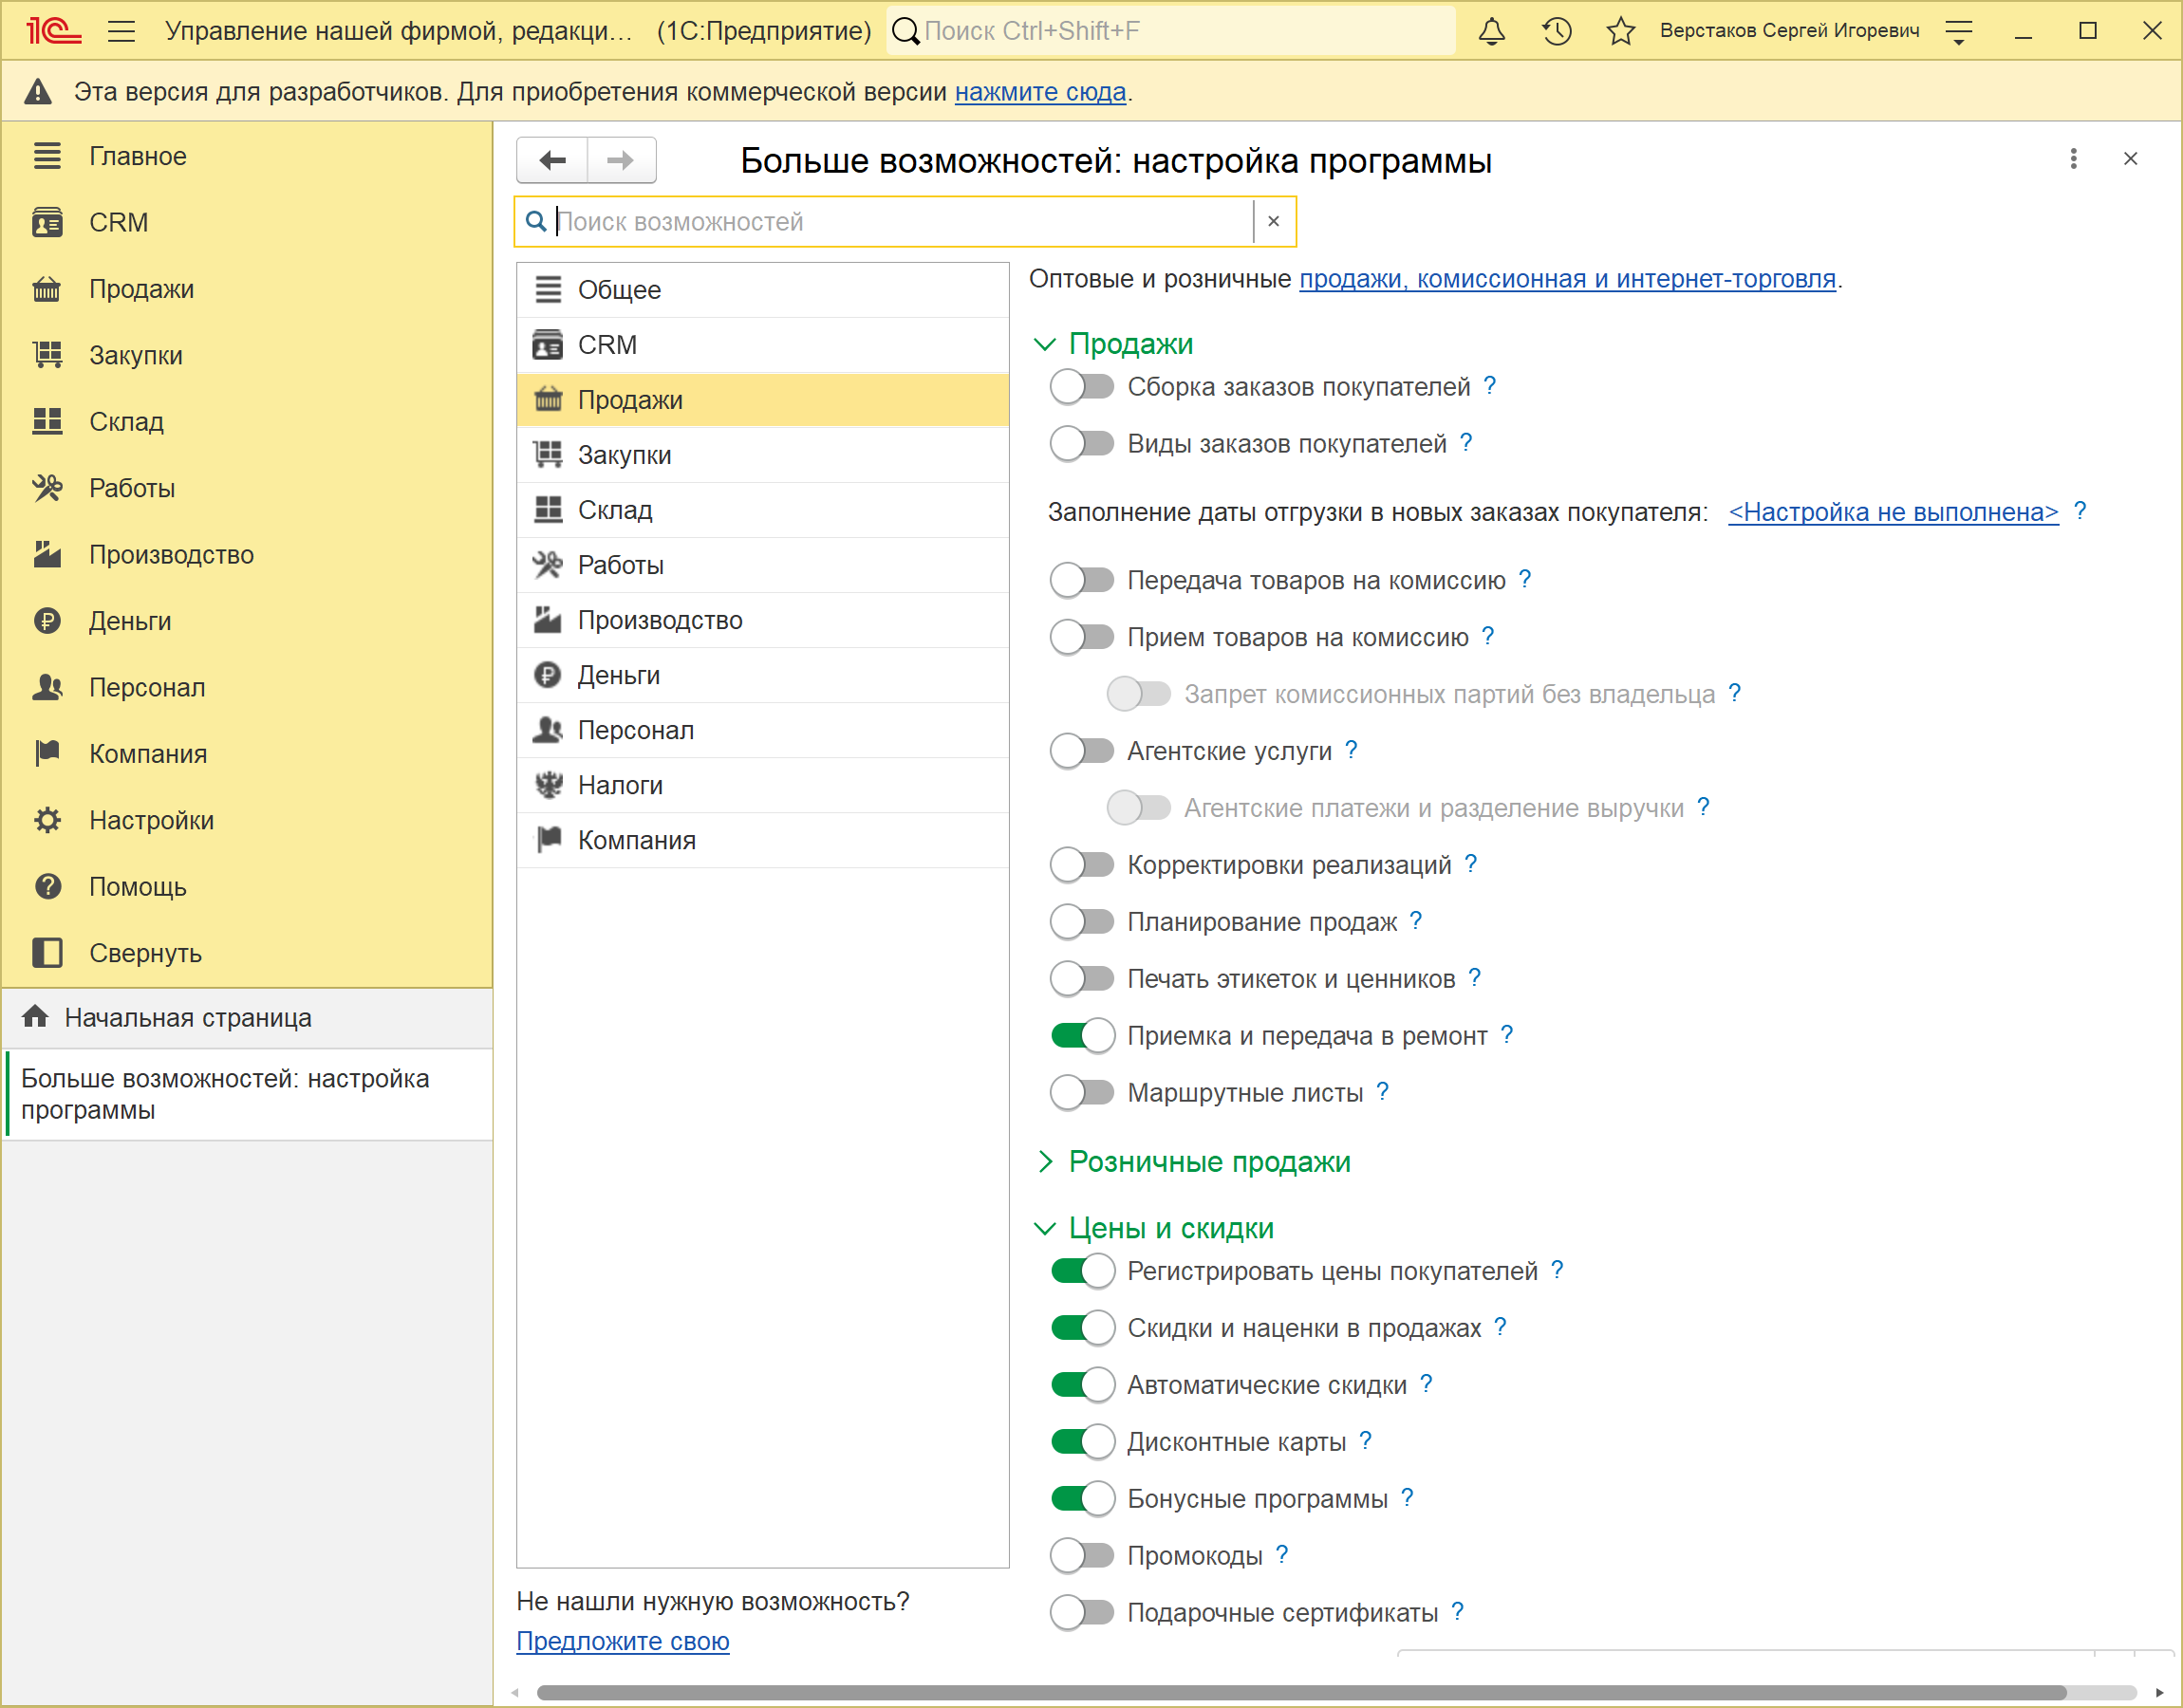This screenshot has width=2183, height=1708.
Task: Click help icon for Агентские услуги
Action: 1350,750
